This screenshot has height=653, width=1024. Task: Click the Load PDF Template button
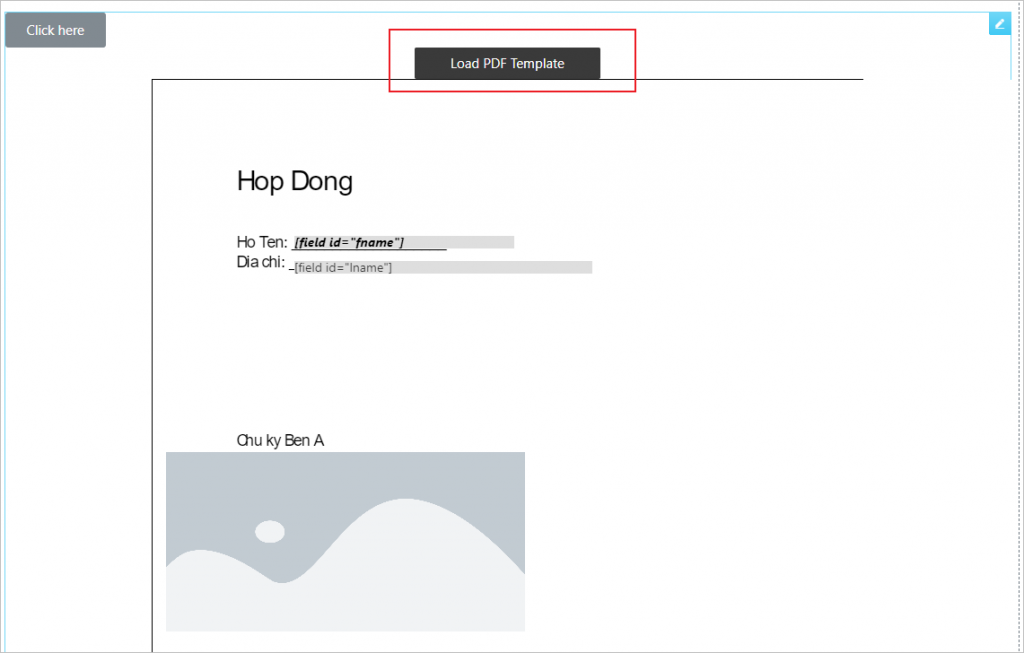pyautogui.click(x=507, y=63)
